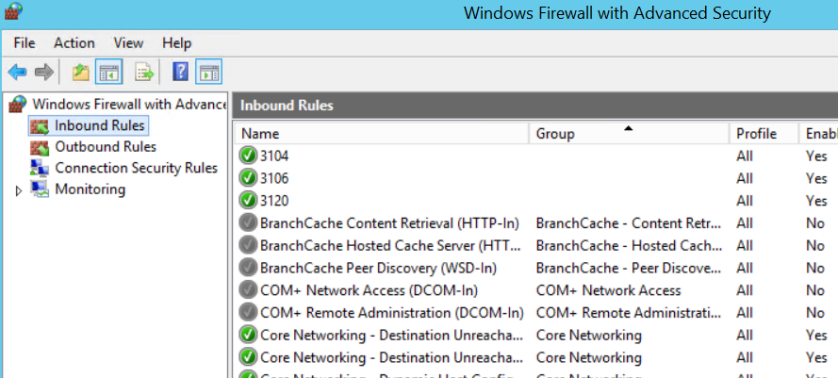Click the 'BranchCache - Content Retr...' group cell
Screen dimensions: 838x378
tap(628, 223)
